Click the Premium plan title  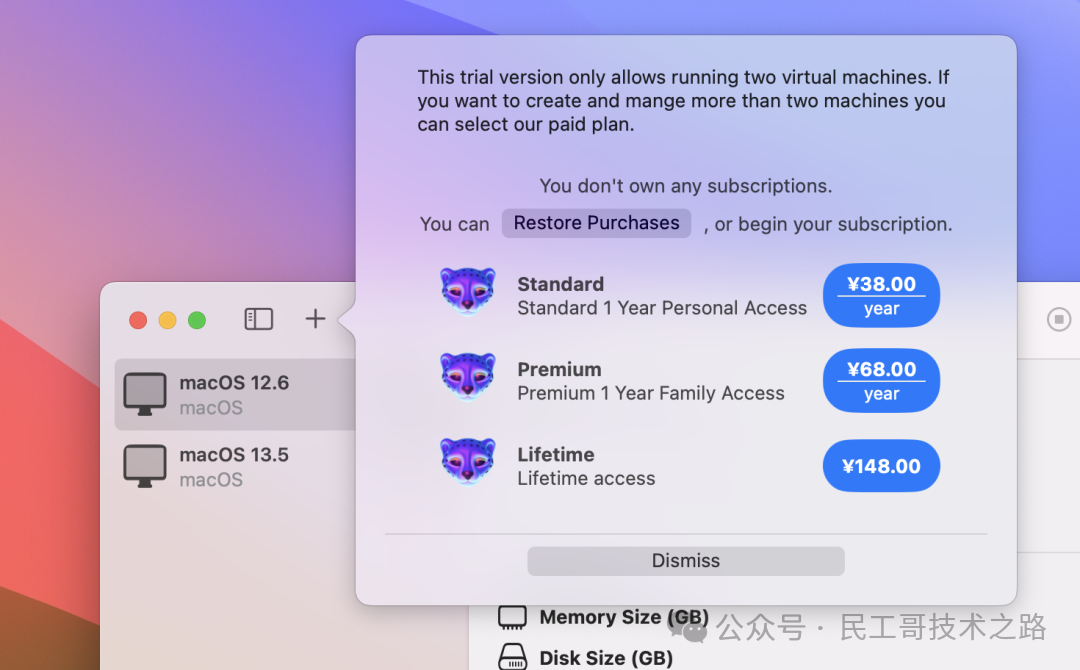(559, 369)
